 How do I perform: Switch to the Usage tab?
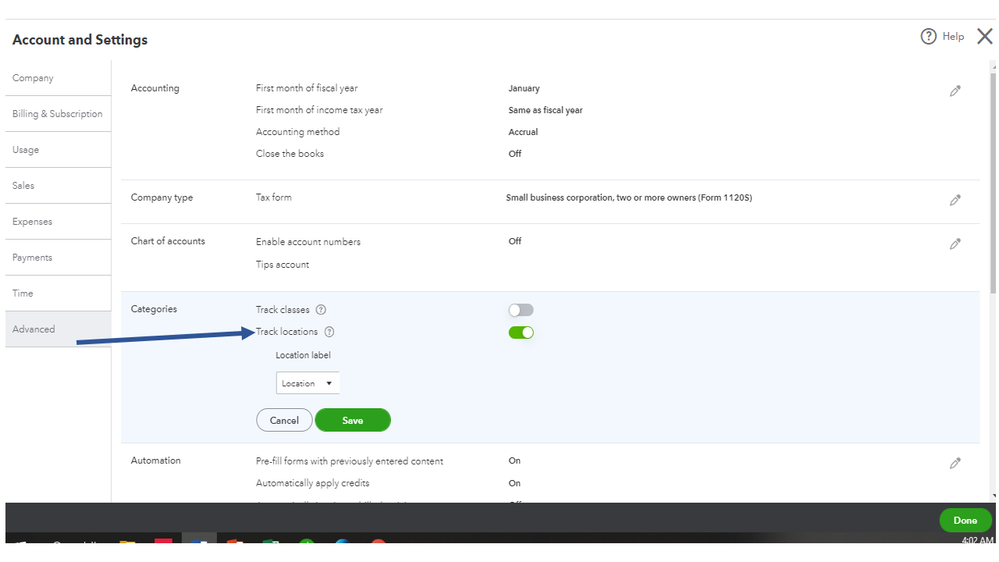(x=58, y=150)
